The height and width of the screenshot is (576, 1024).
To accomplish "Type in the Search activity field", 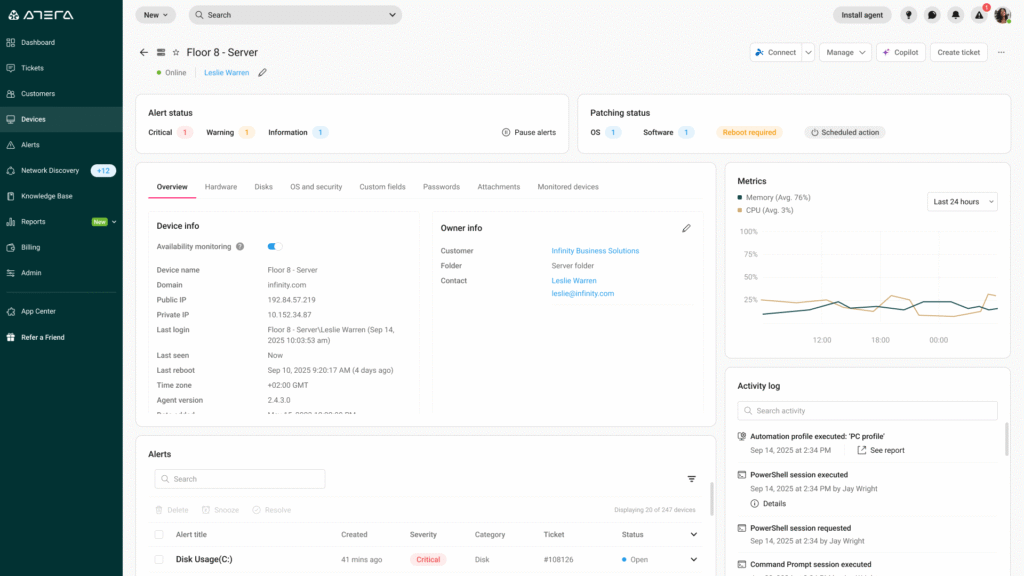I will pos(867,410).
